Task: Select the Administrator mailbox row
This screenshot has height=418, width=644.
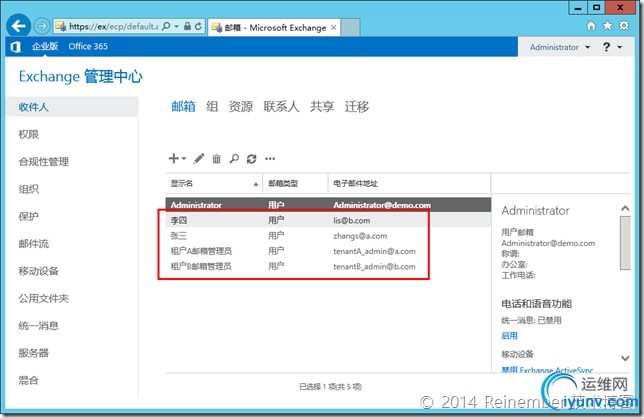Action: click(x=328, y=205)
